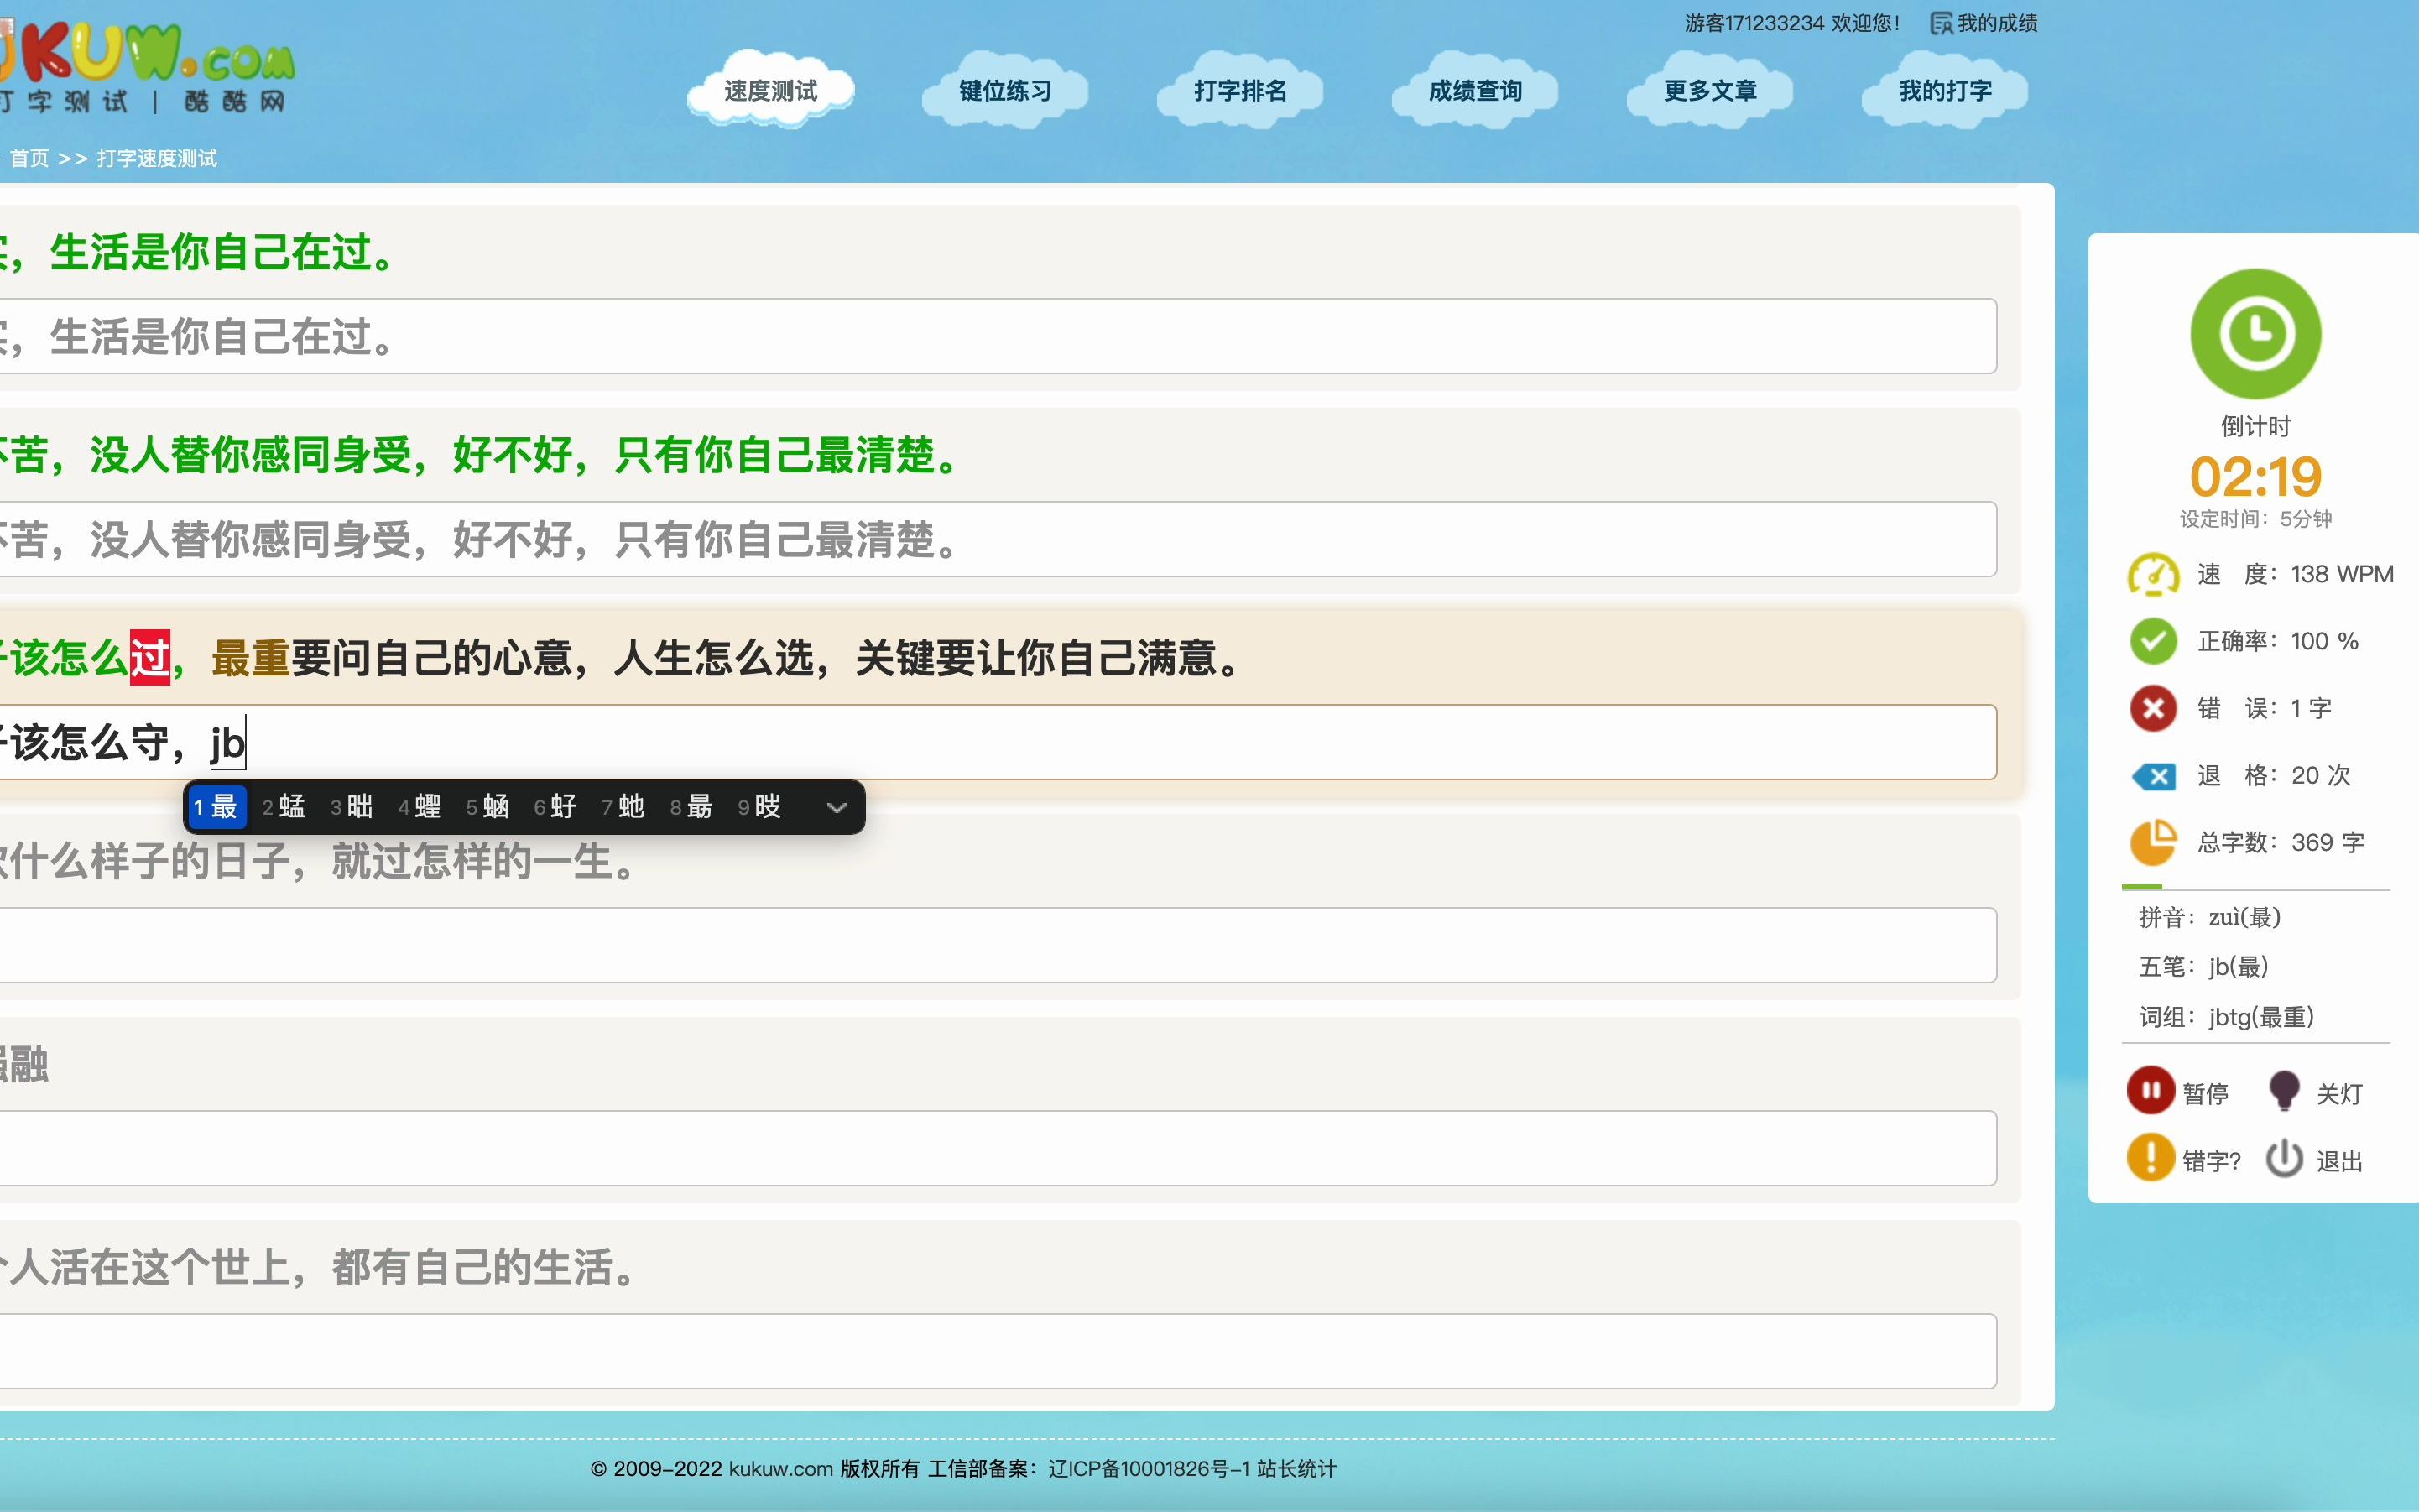Select candidate 最 in the IME bar
The width and height of the screenshot is (2419, 1512).
[217, 807]
